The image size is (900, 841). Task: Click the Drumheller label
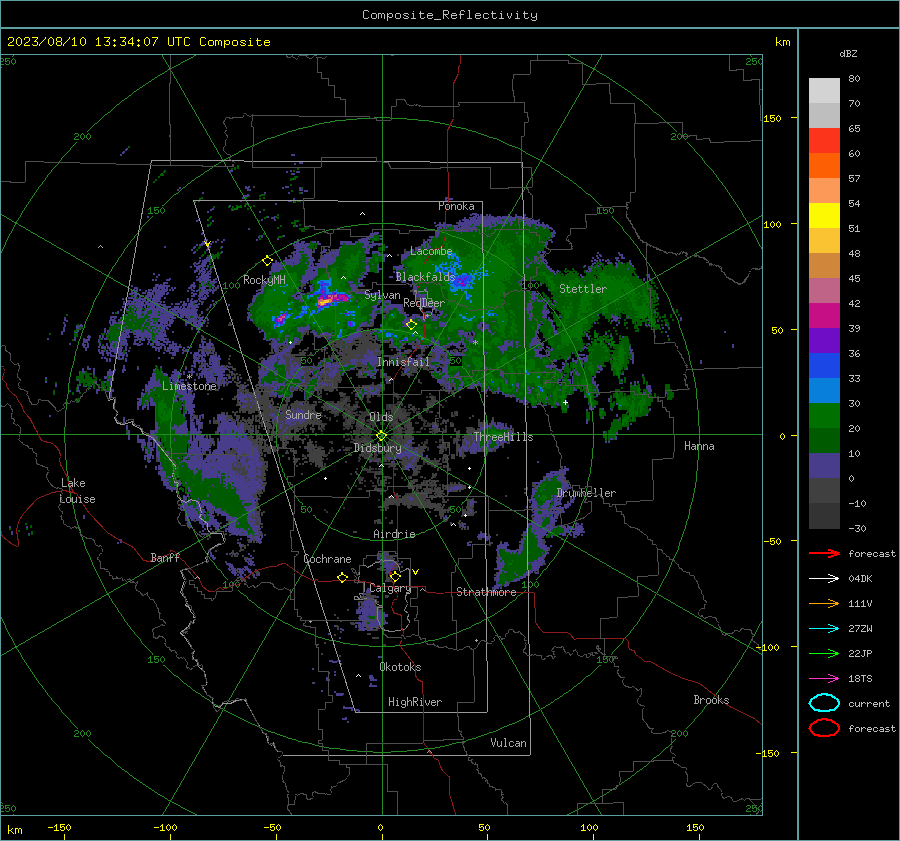tap(585, 493)
